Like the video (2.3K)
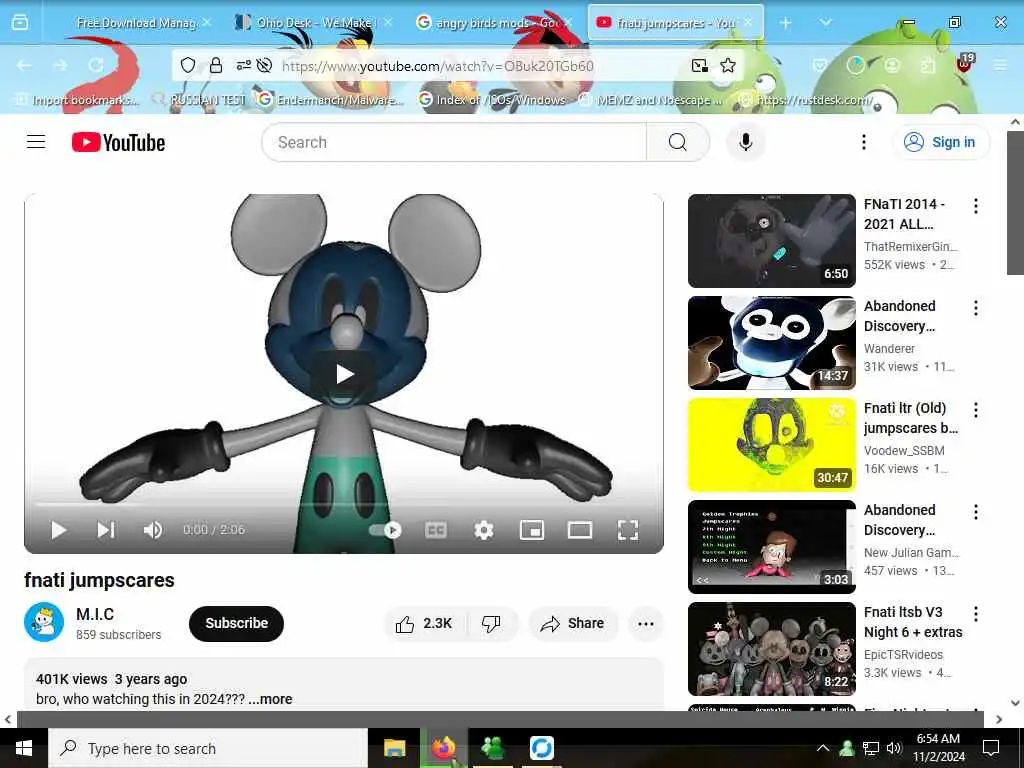 click(424, 624)
